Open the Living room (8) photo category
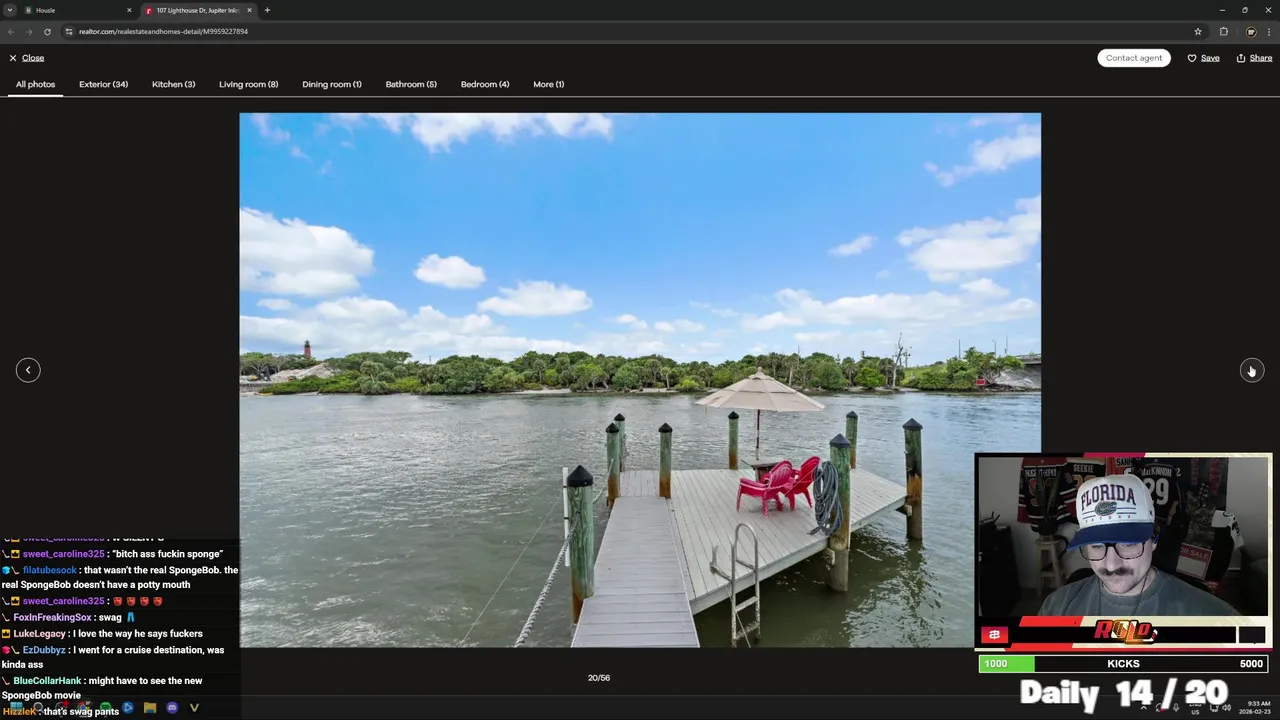This screenshot has height=720, width=1280. pos(248,84)
